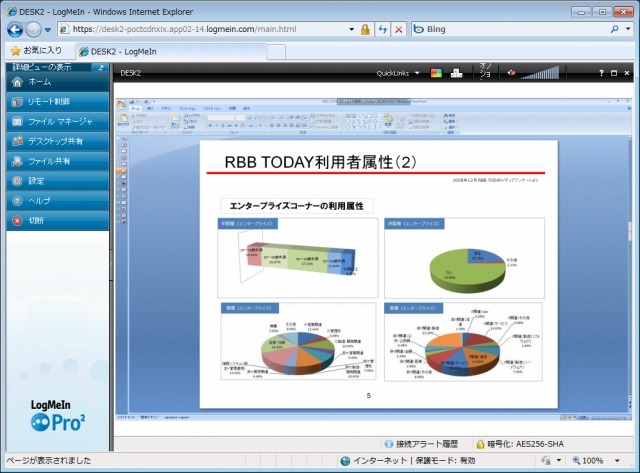
Task: Click the 暗号化: AES256-SHA lock indicator
Action: [x=520, y=444]
